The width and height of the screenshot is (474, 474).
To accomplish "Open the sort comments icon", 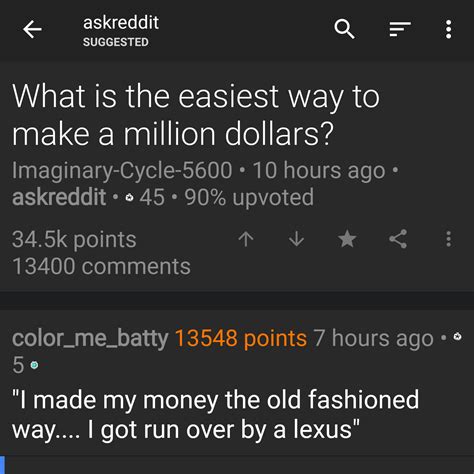I will 400,29.
